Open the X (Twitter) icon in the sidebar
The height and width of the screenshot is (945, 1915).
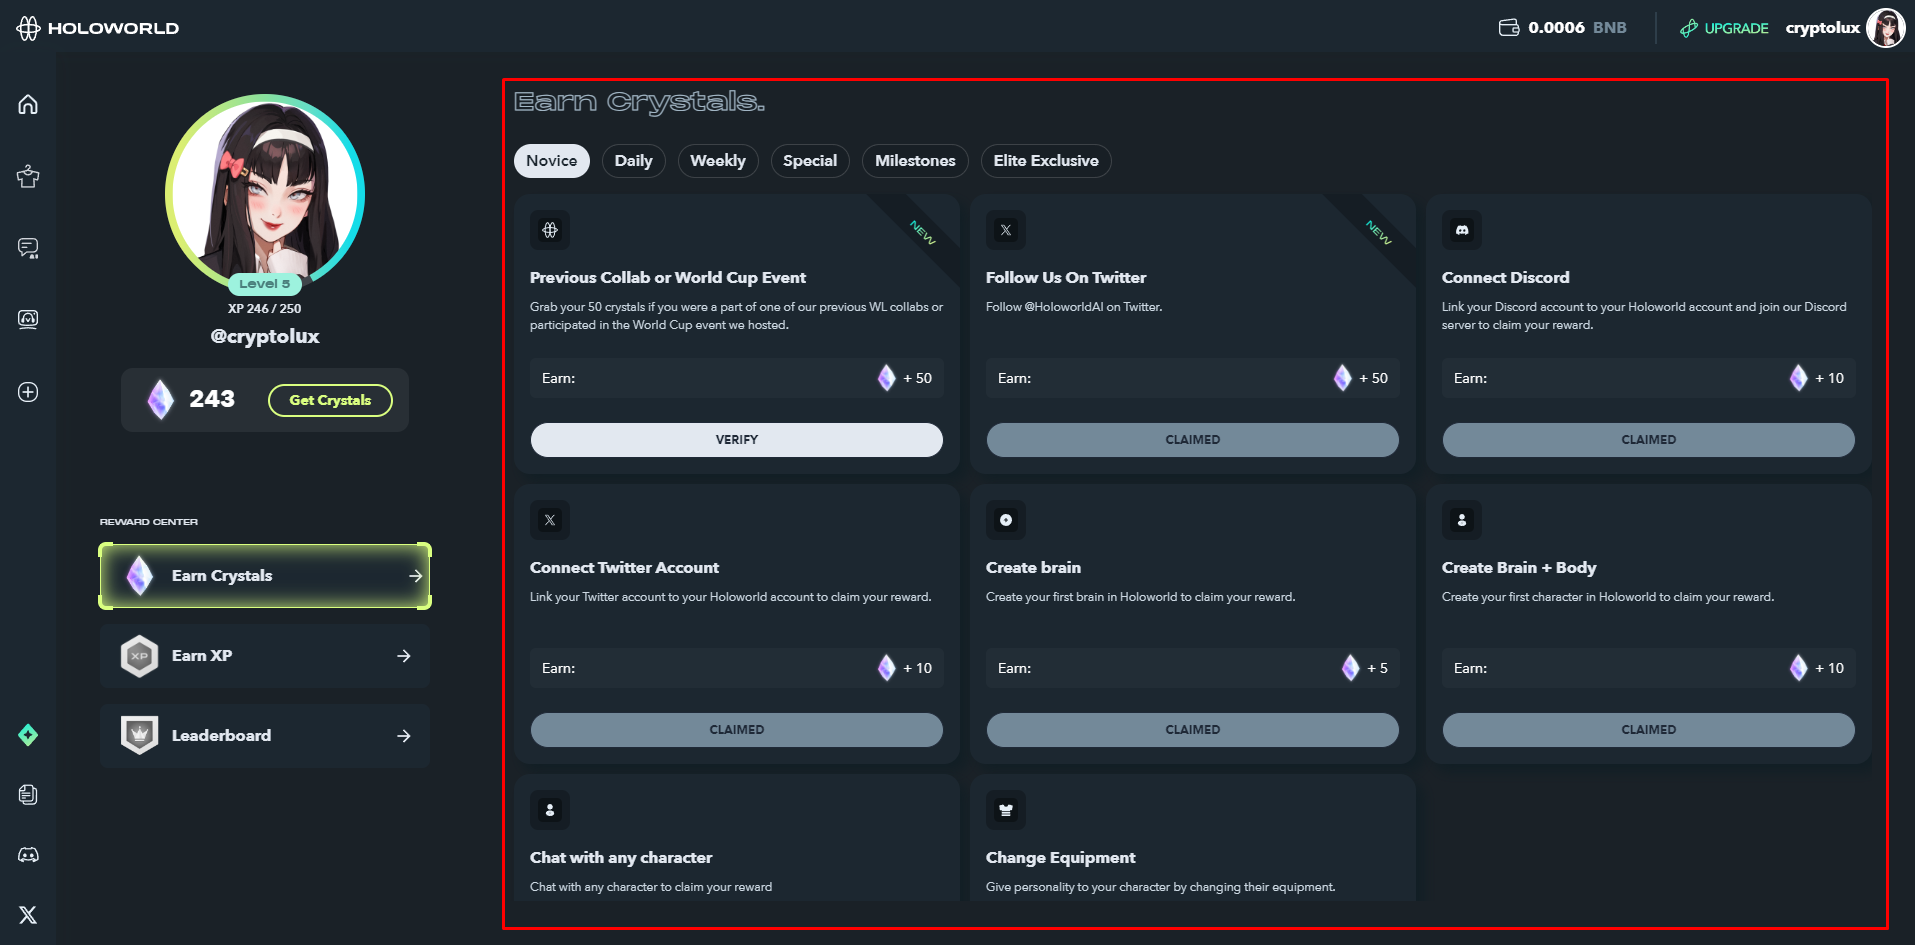point(28,915)
